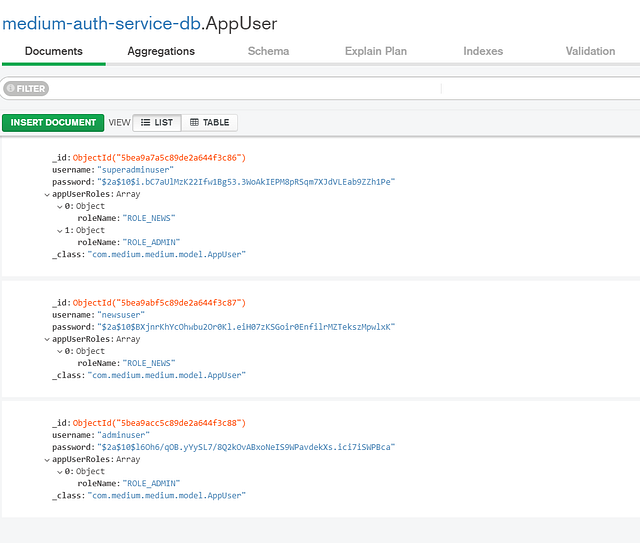
Task: Collapse appUserRoles array of adminuser document
Action: (47, 459)
